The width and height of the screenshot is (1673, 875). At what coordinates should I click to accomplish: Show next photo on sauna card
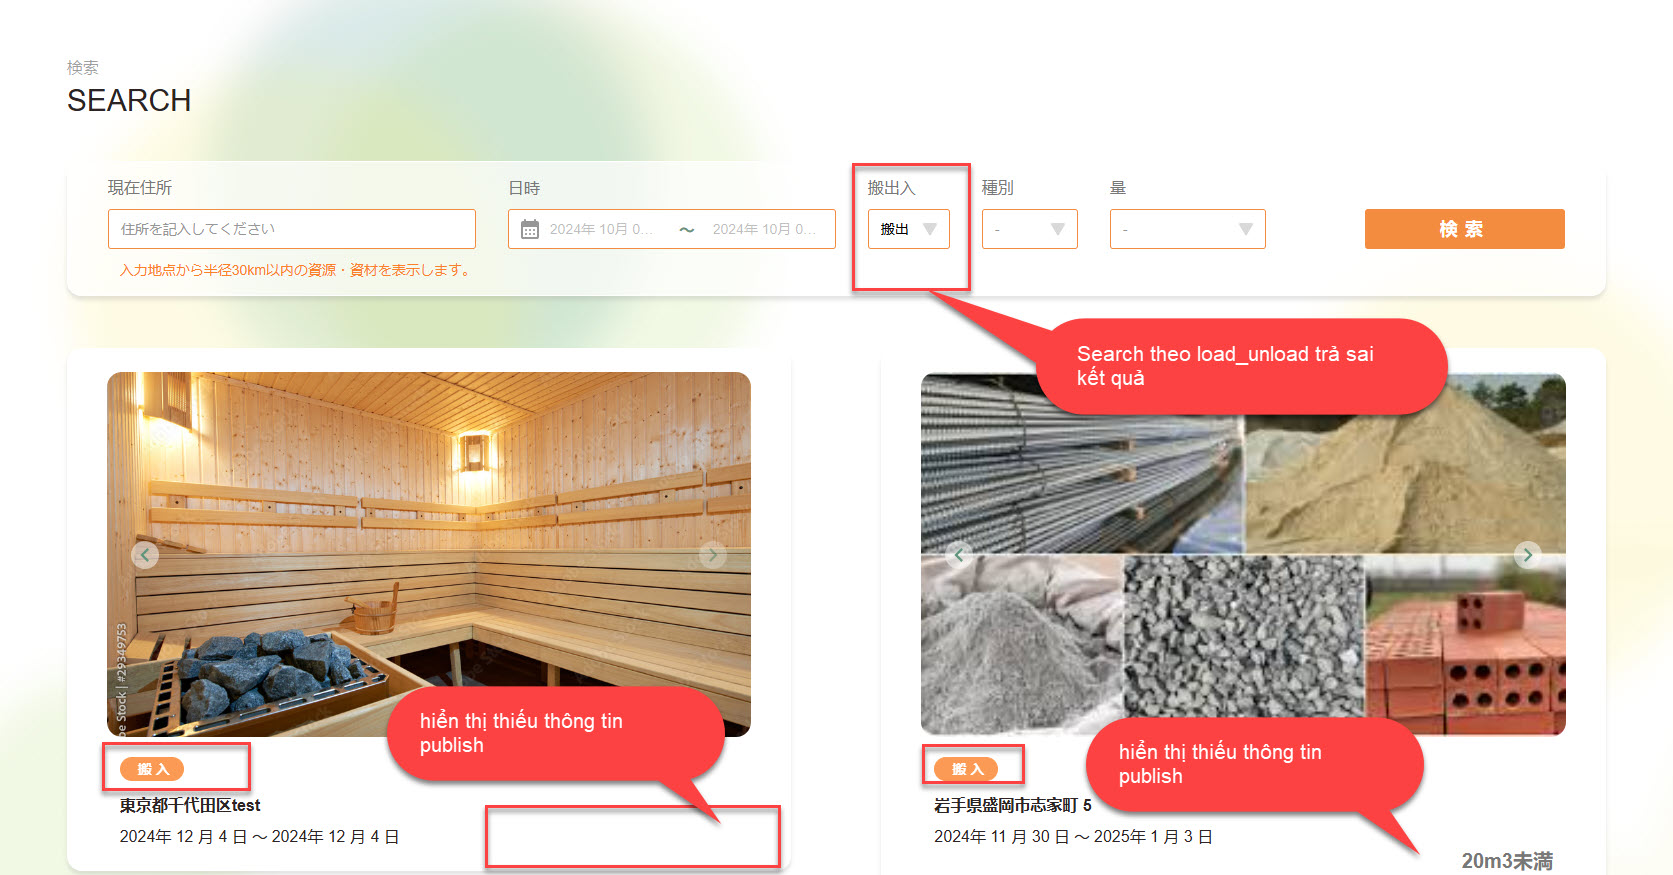coord(712,555)
